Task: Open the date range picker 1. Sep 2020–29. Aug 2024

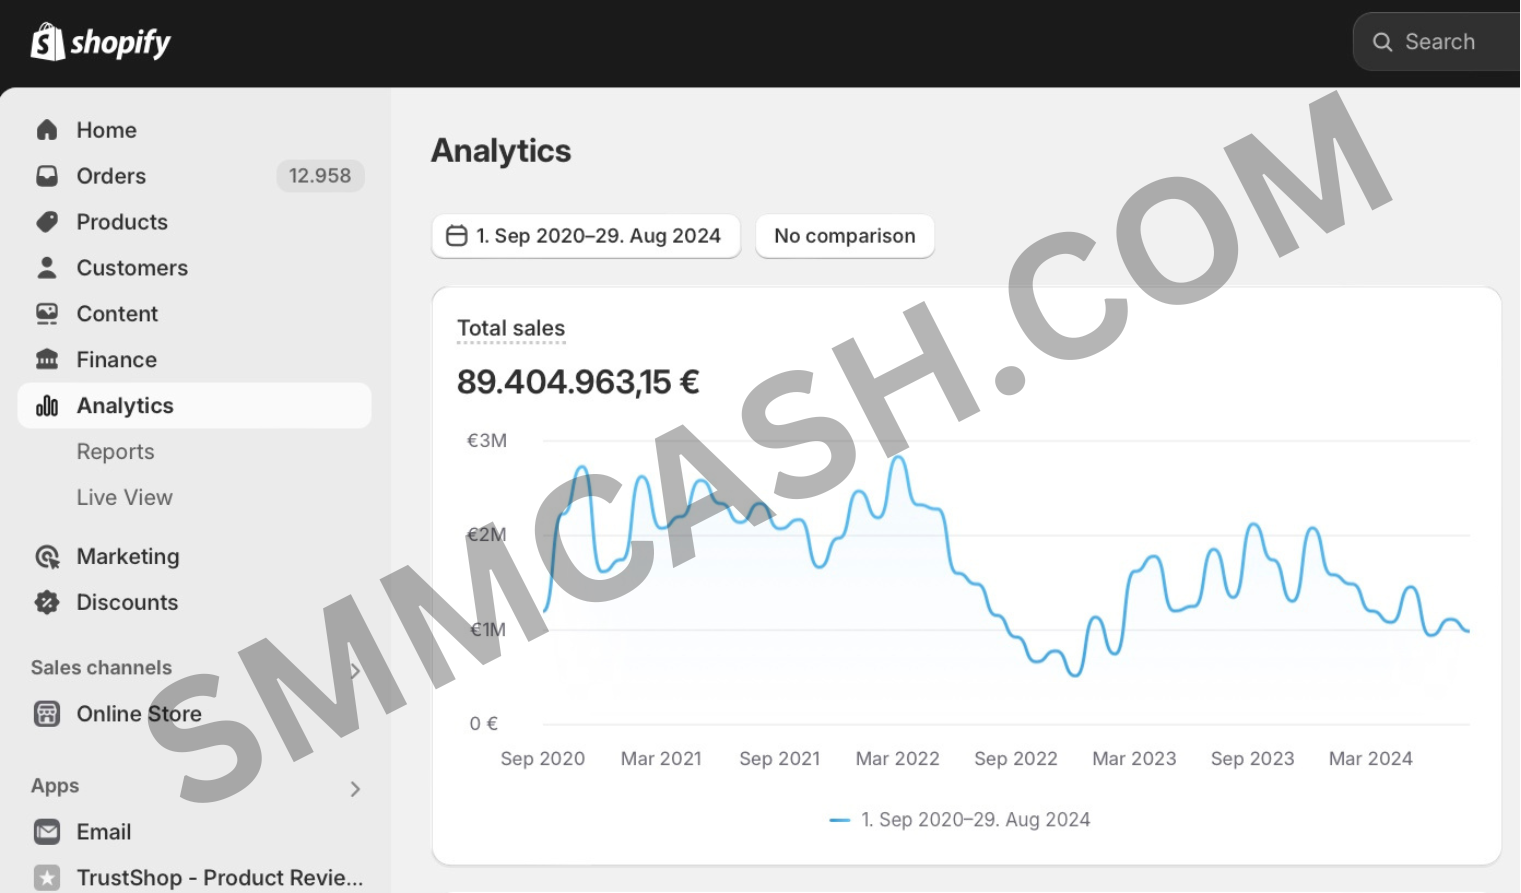Action: point(585,236)
